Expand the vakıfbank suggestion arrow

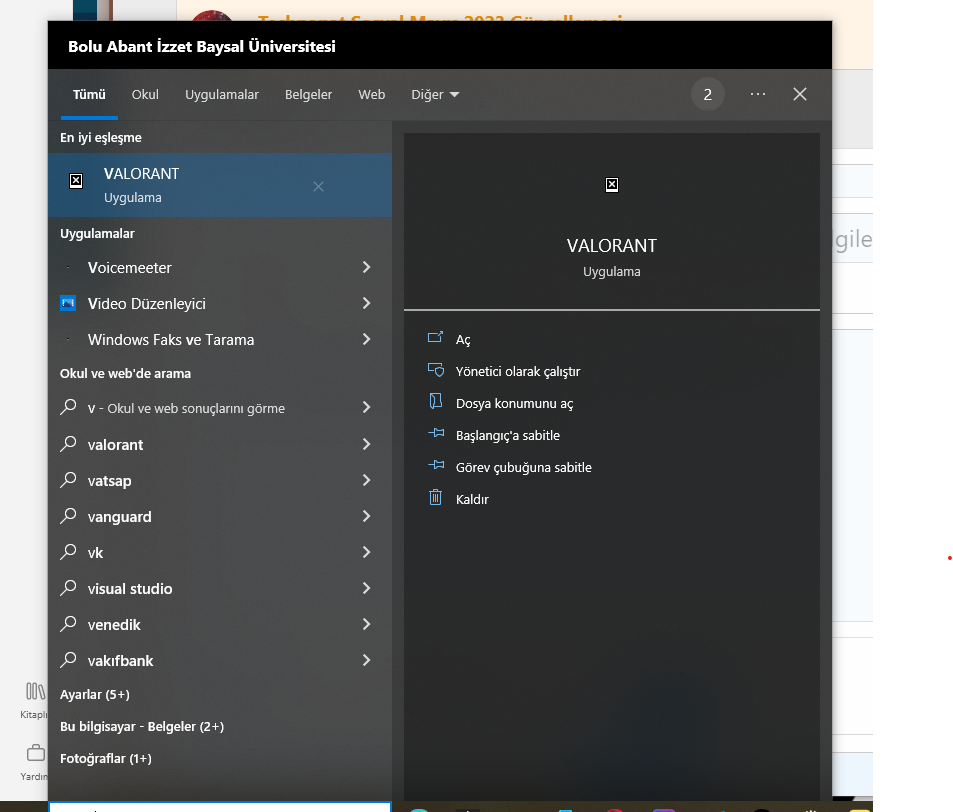pyautogui.click(x=366, y=660)
